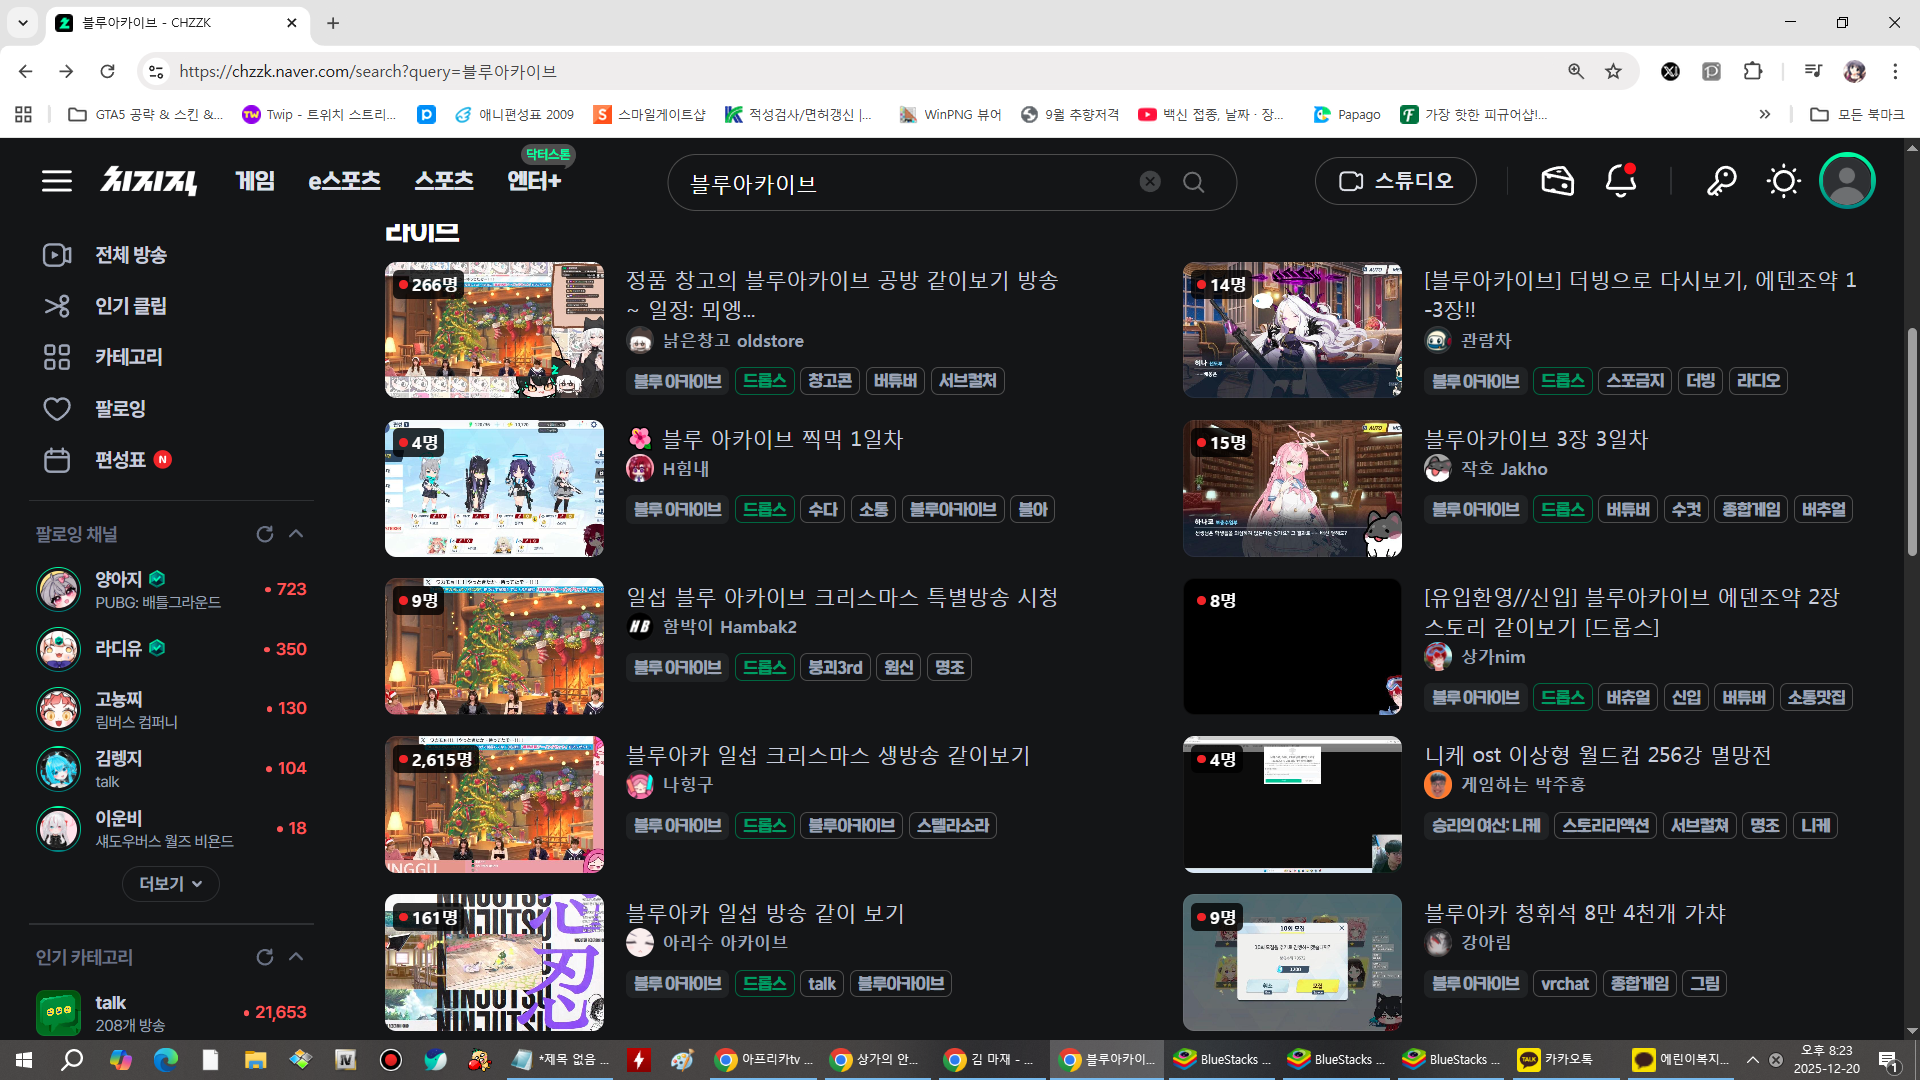Screen dimensions: 1920x1080
Task: Refresh the 팔로잉 채널 list
Action: 264,534
